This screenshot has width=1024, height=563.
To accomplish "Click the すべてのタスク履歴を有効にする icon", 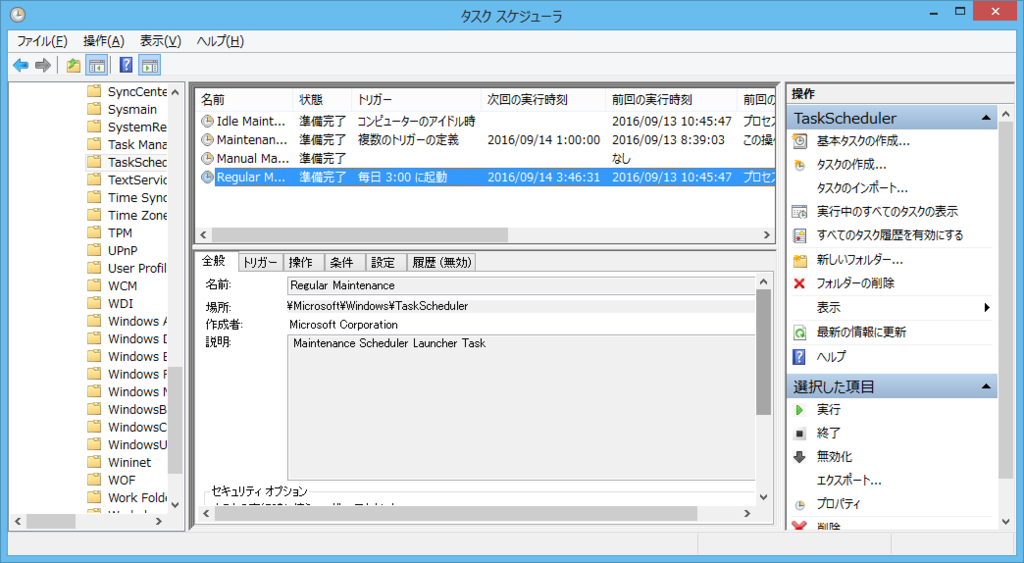I will click(799, 235).
